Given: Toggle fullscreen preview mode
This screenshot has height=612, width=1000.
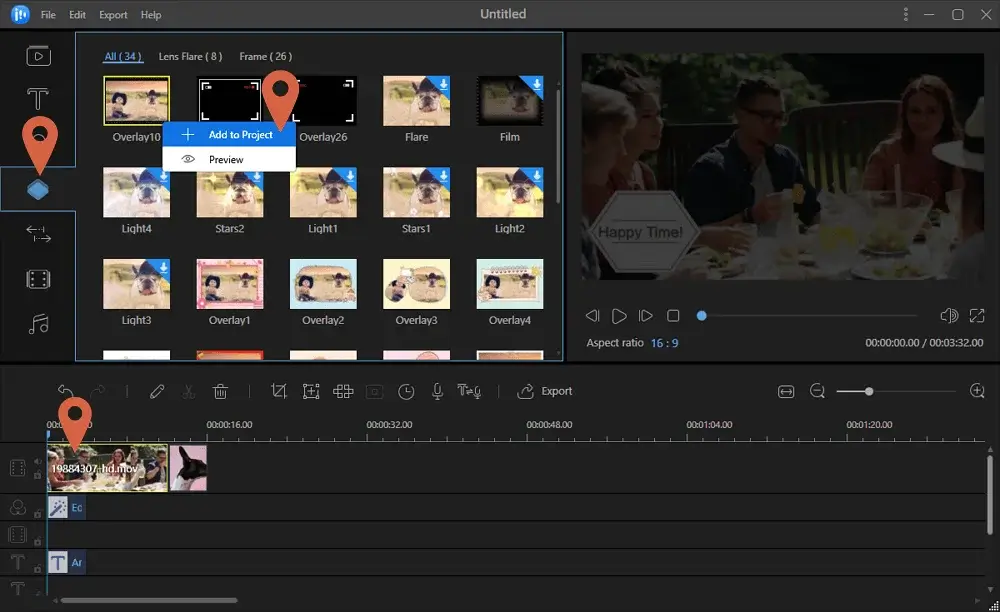Looking at the screenshot, I should [977, 315].
